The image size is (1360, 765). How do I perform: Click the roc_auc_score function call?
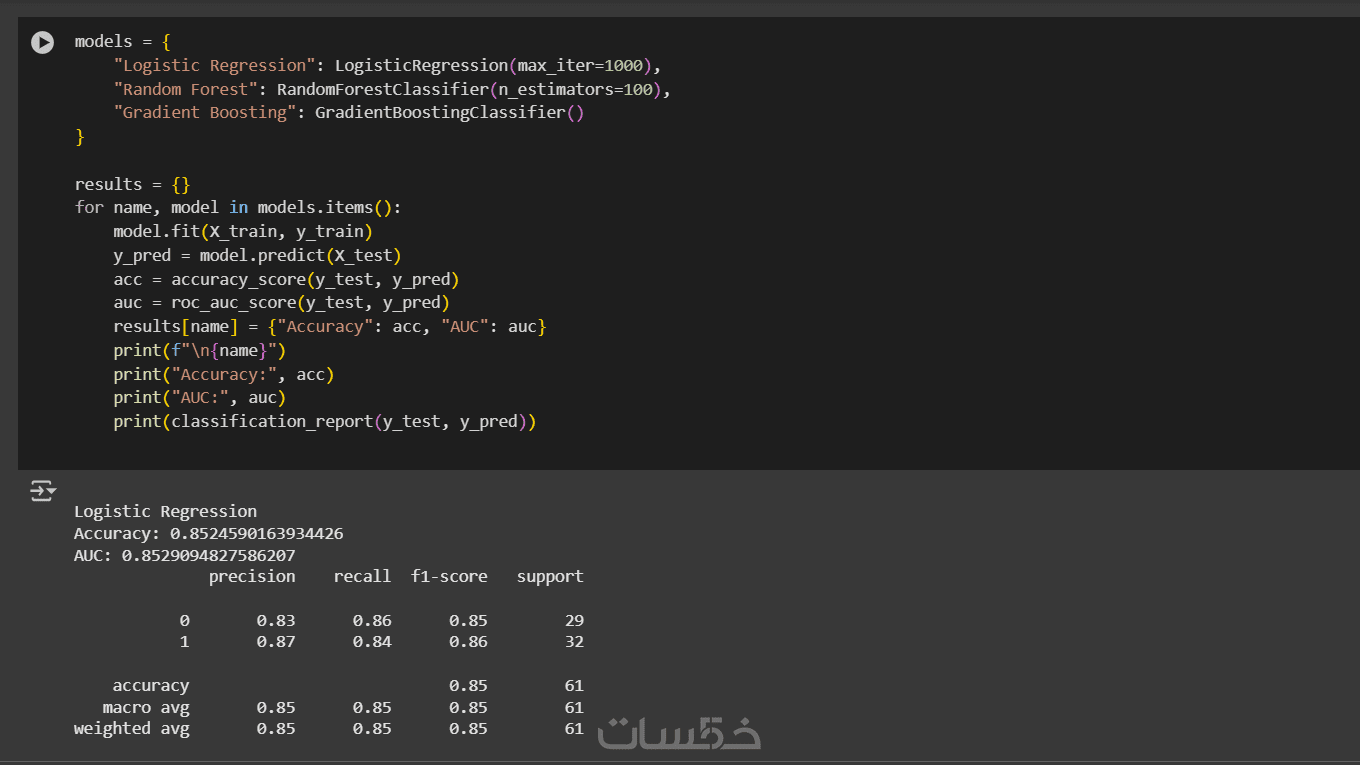pyautogui.click(x=232, y=303)
